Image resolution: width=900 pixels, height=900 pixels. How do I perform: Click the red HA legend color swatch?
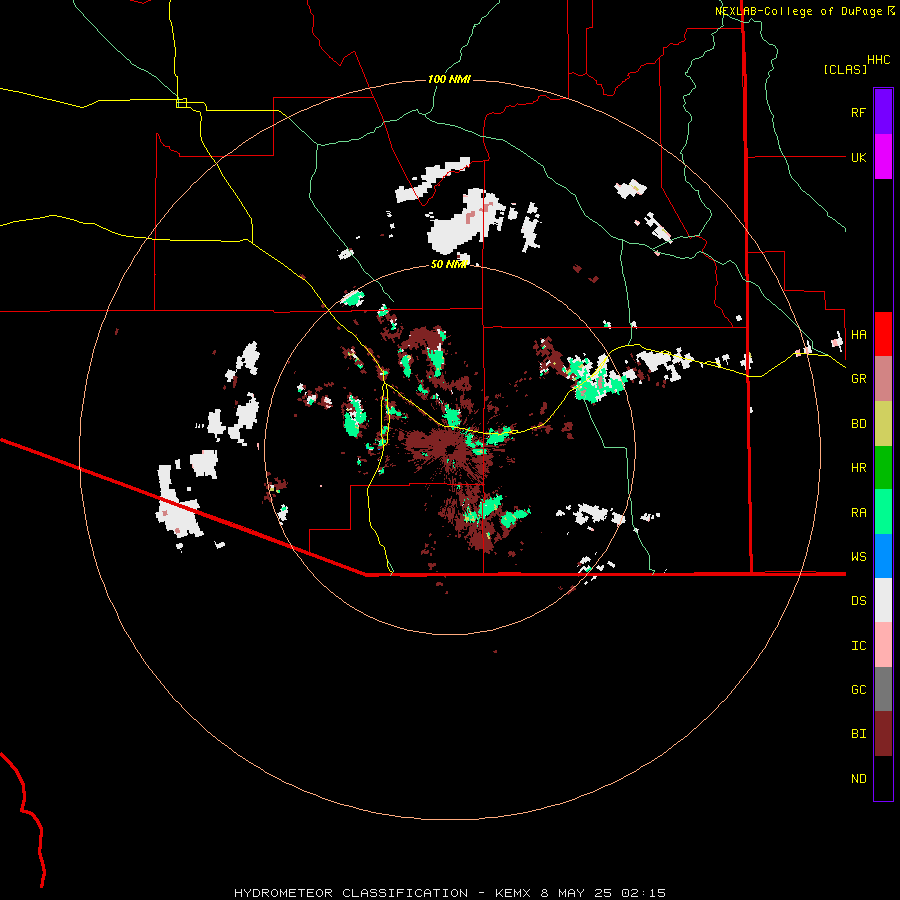(x=883, y=334)
